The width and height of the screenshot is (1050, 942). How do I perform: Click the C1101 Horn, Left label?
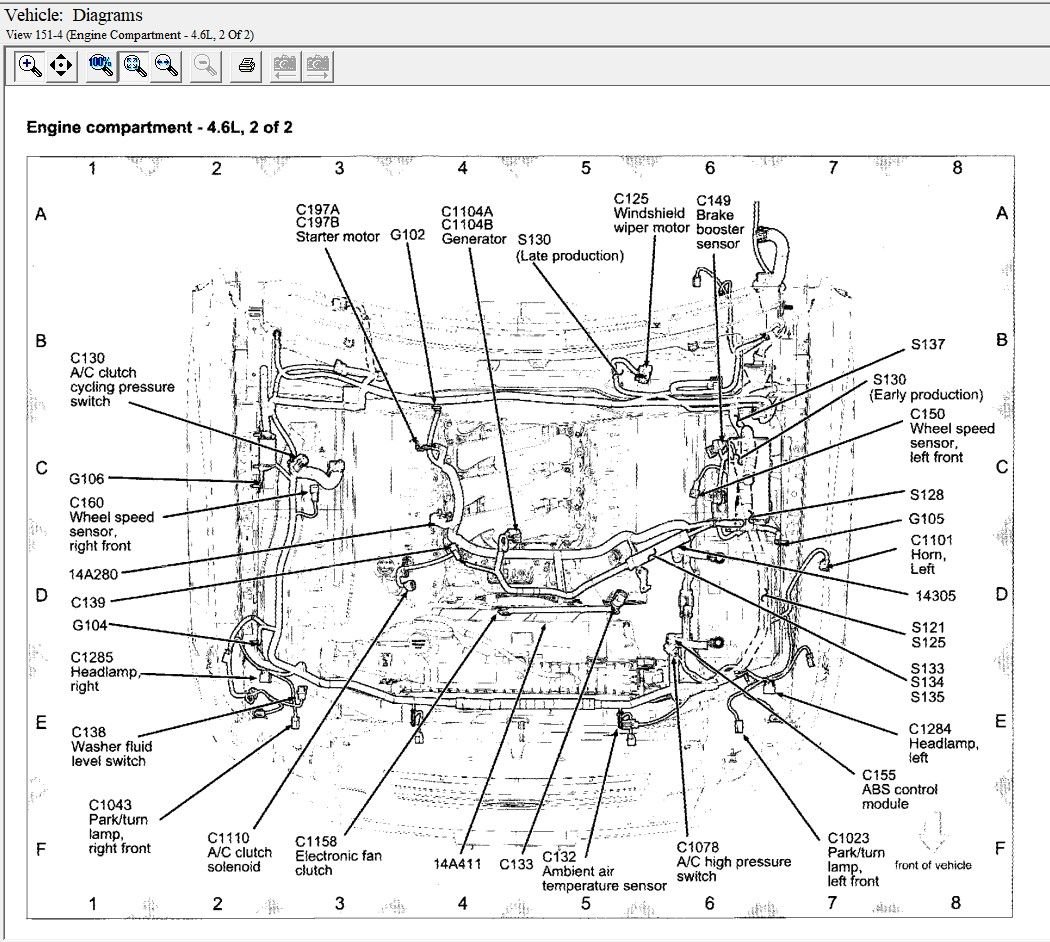[930, 554]
